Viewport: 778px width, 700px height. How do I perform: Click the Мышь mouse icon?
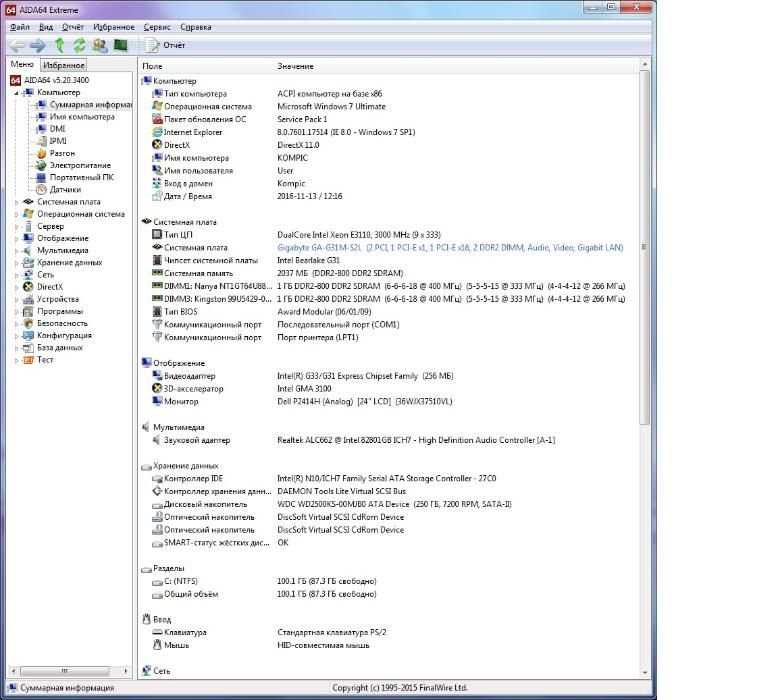[157, 645]
